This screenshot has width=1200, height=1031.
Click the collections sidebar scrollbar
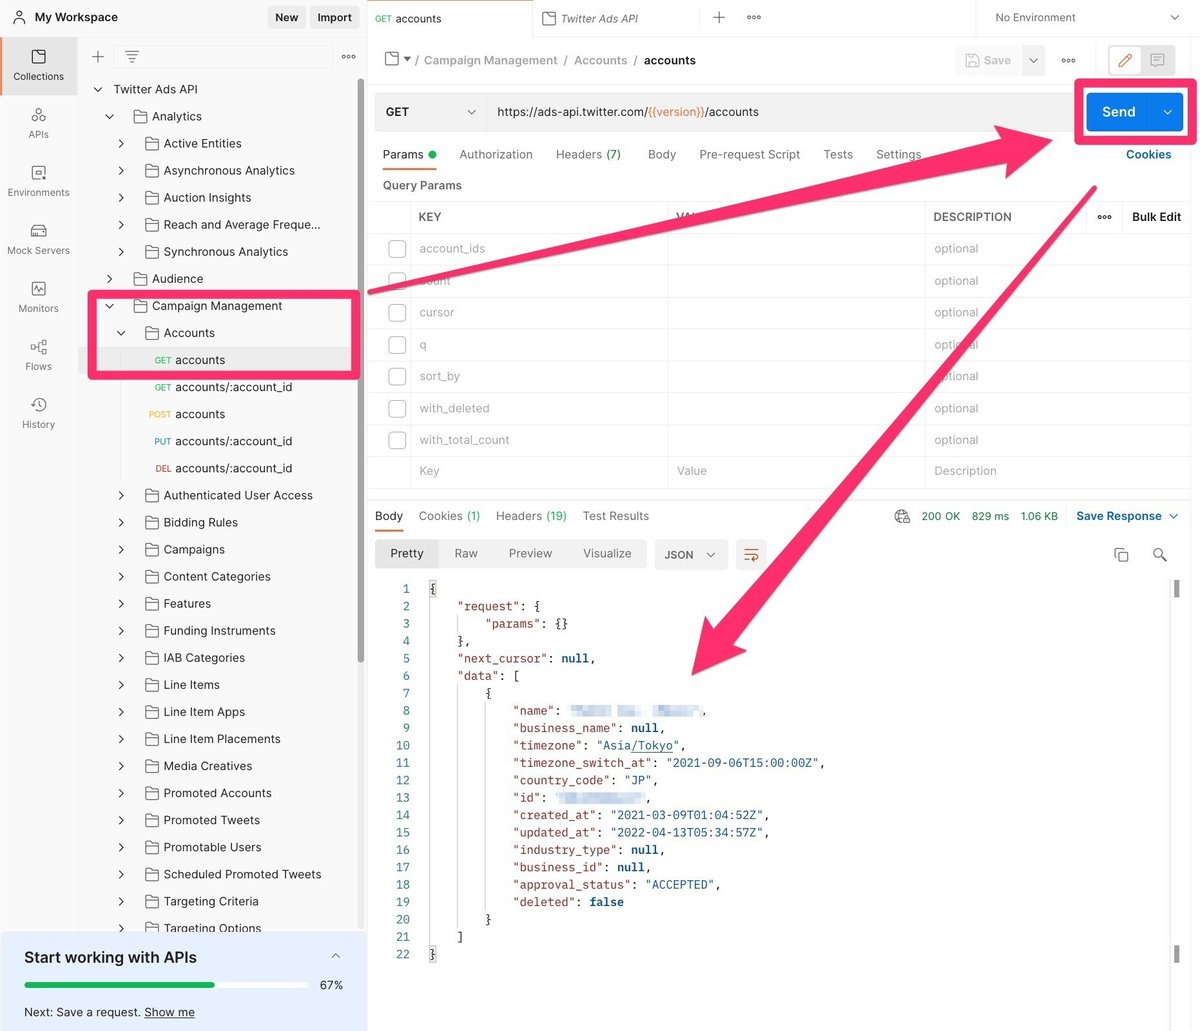(360, 370)
